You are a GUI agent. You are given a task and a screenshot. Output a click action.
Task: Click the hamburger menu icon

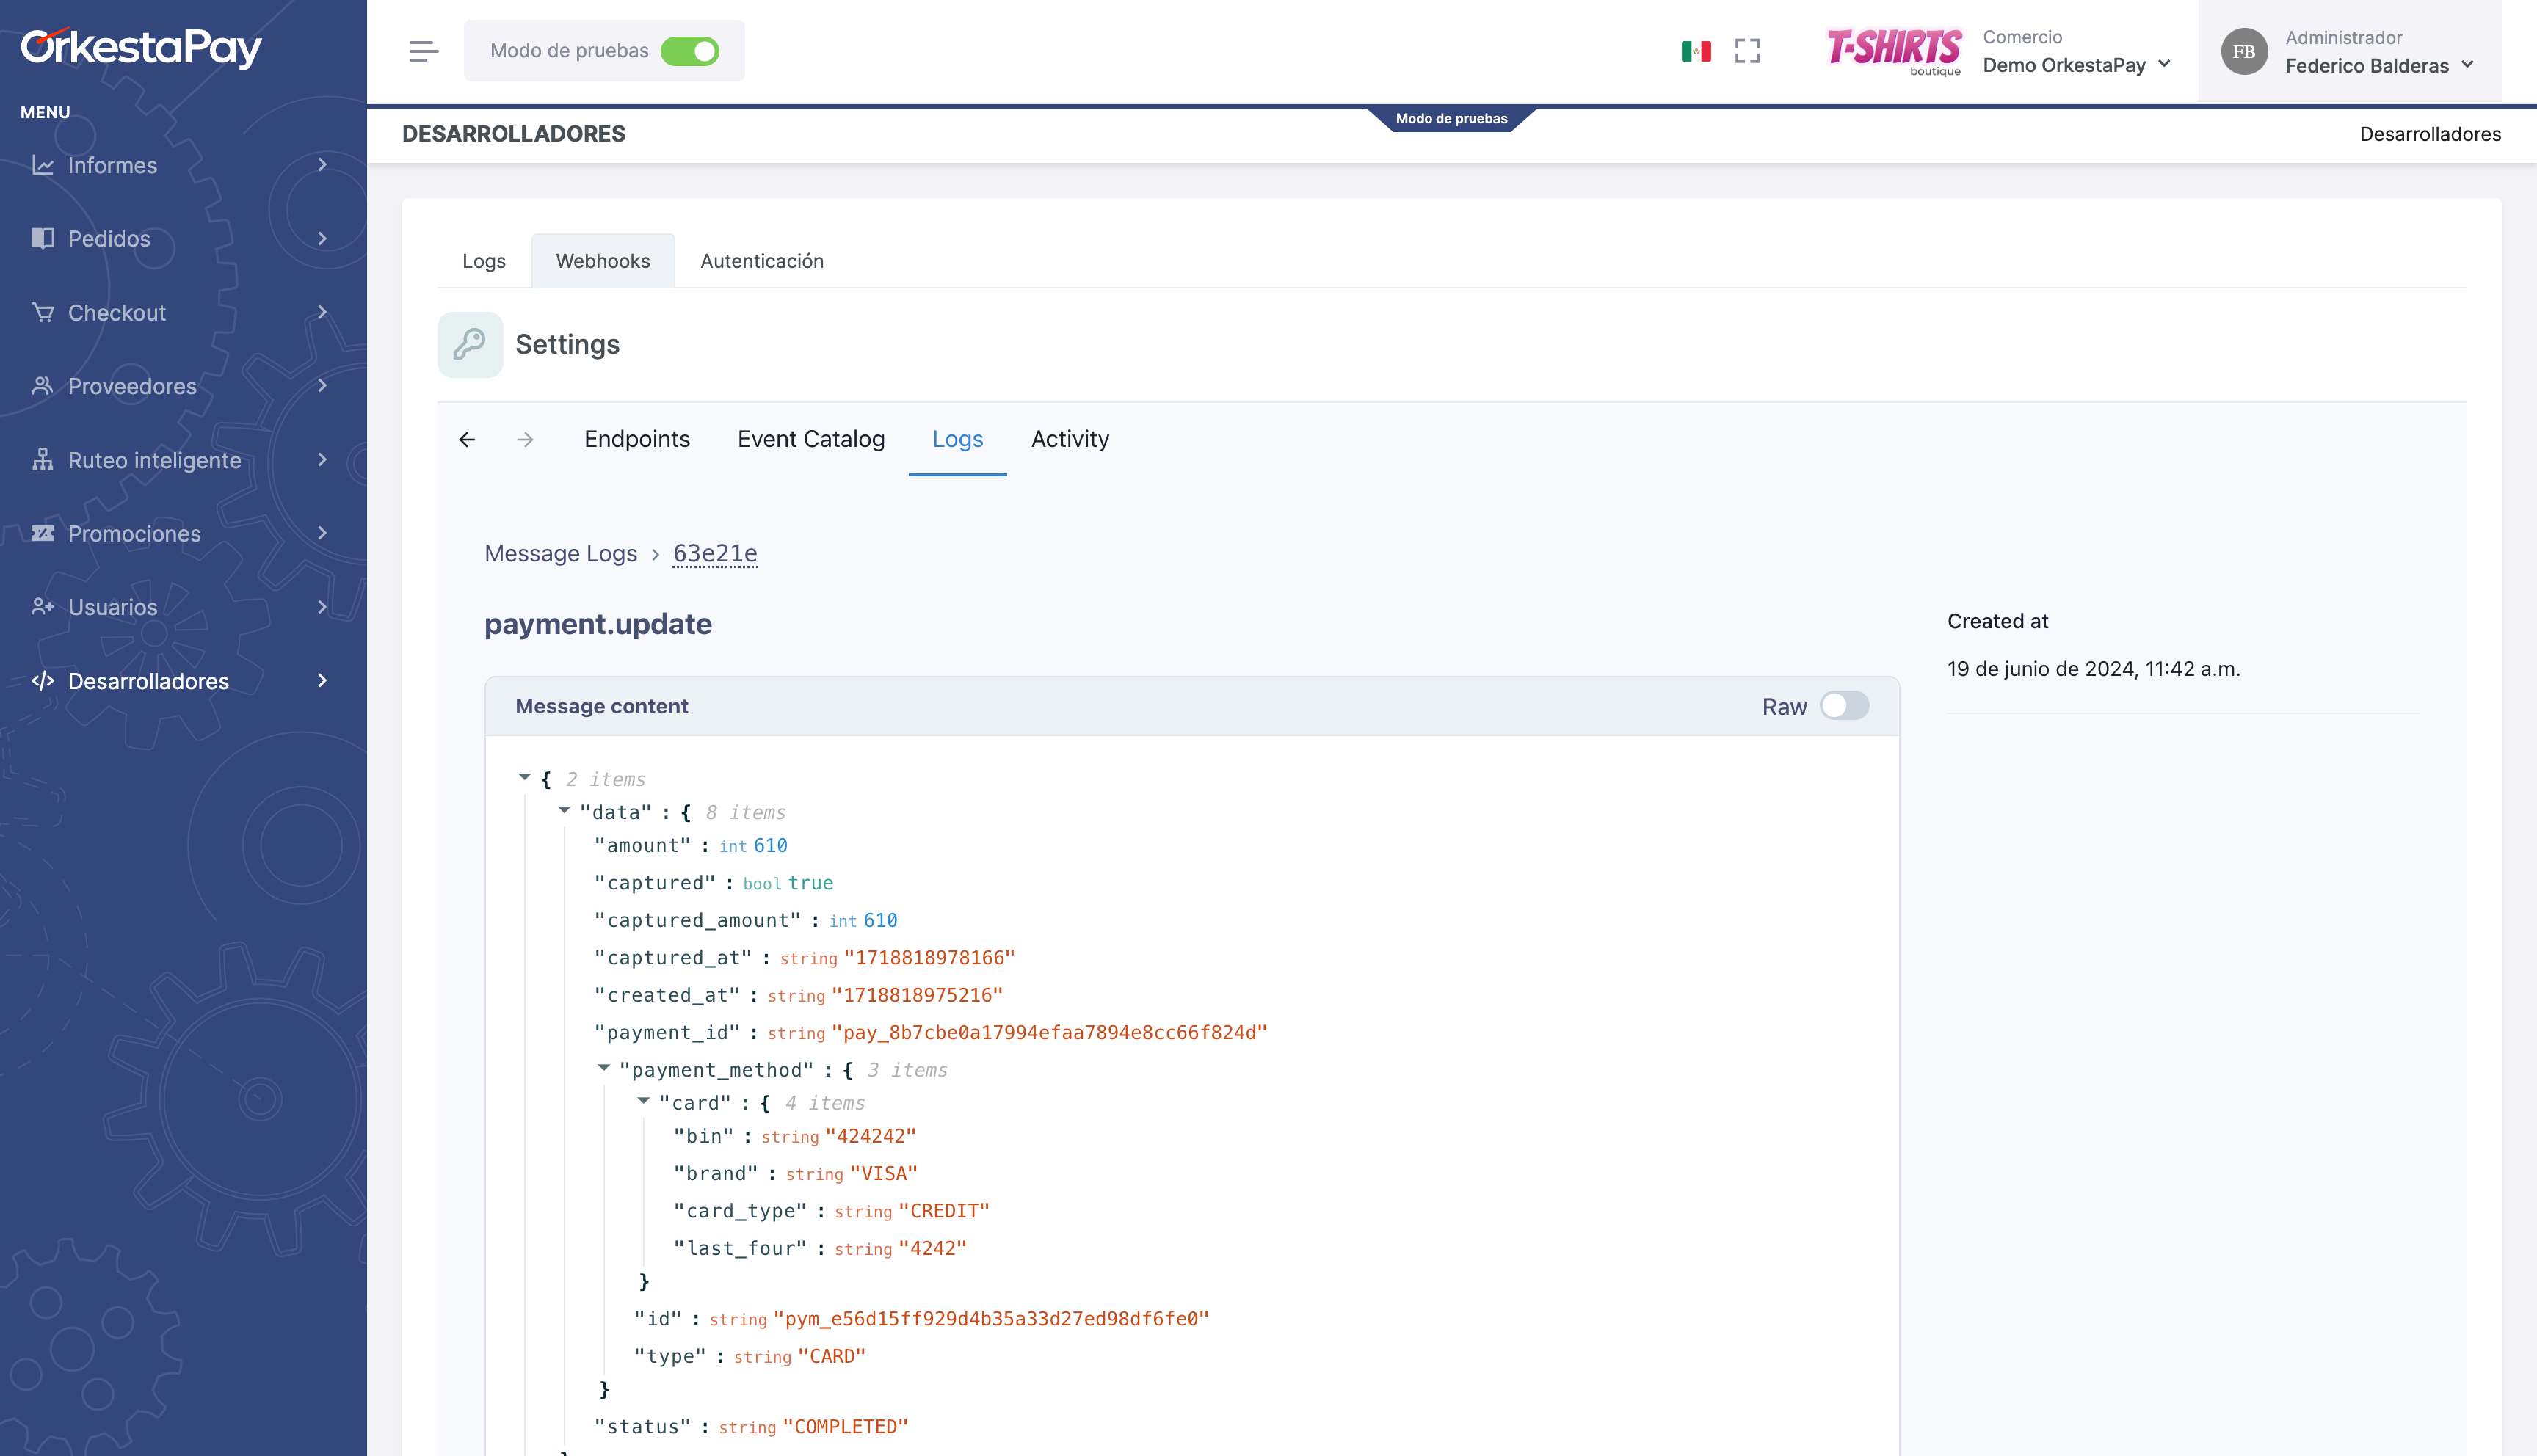point(423,51)
